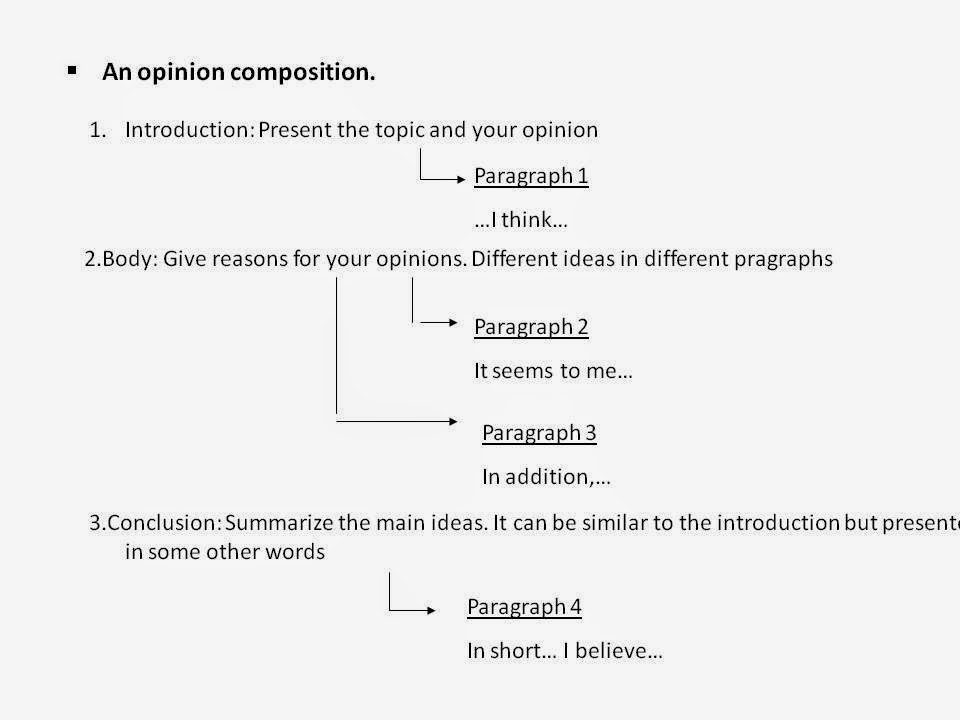Screen dimensions: 960x720
Task: Select the '2.Body: Give reasons' line
Action: tap(275, 259)
